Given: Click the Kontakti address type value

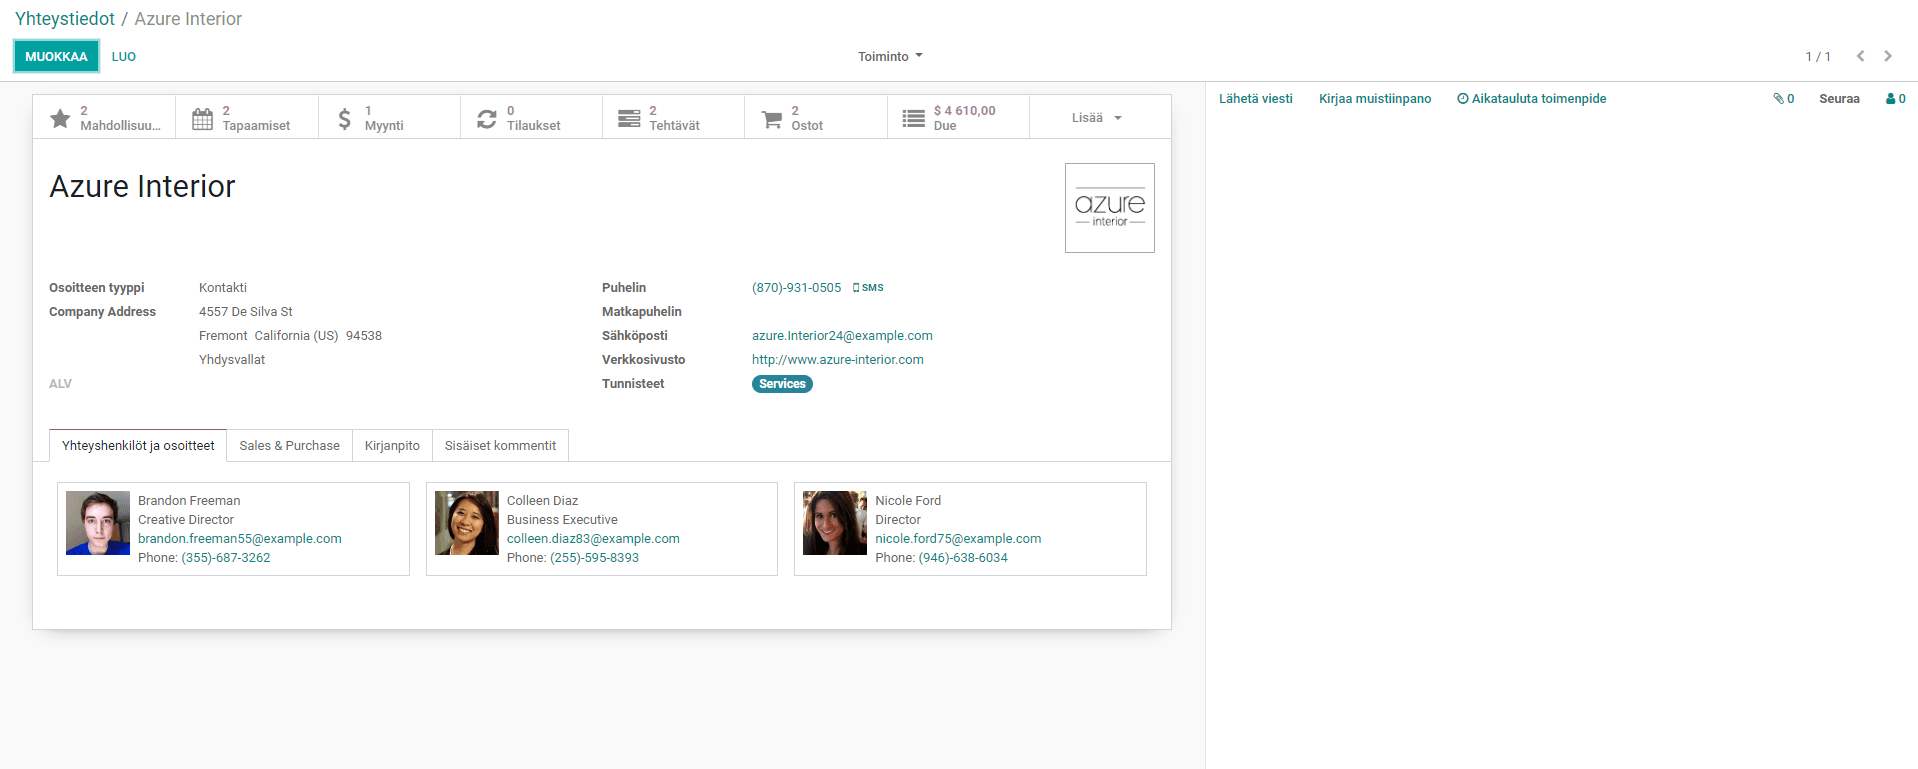Looking at the screenshot, I should (x=223, y=288).
